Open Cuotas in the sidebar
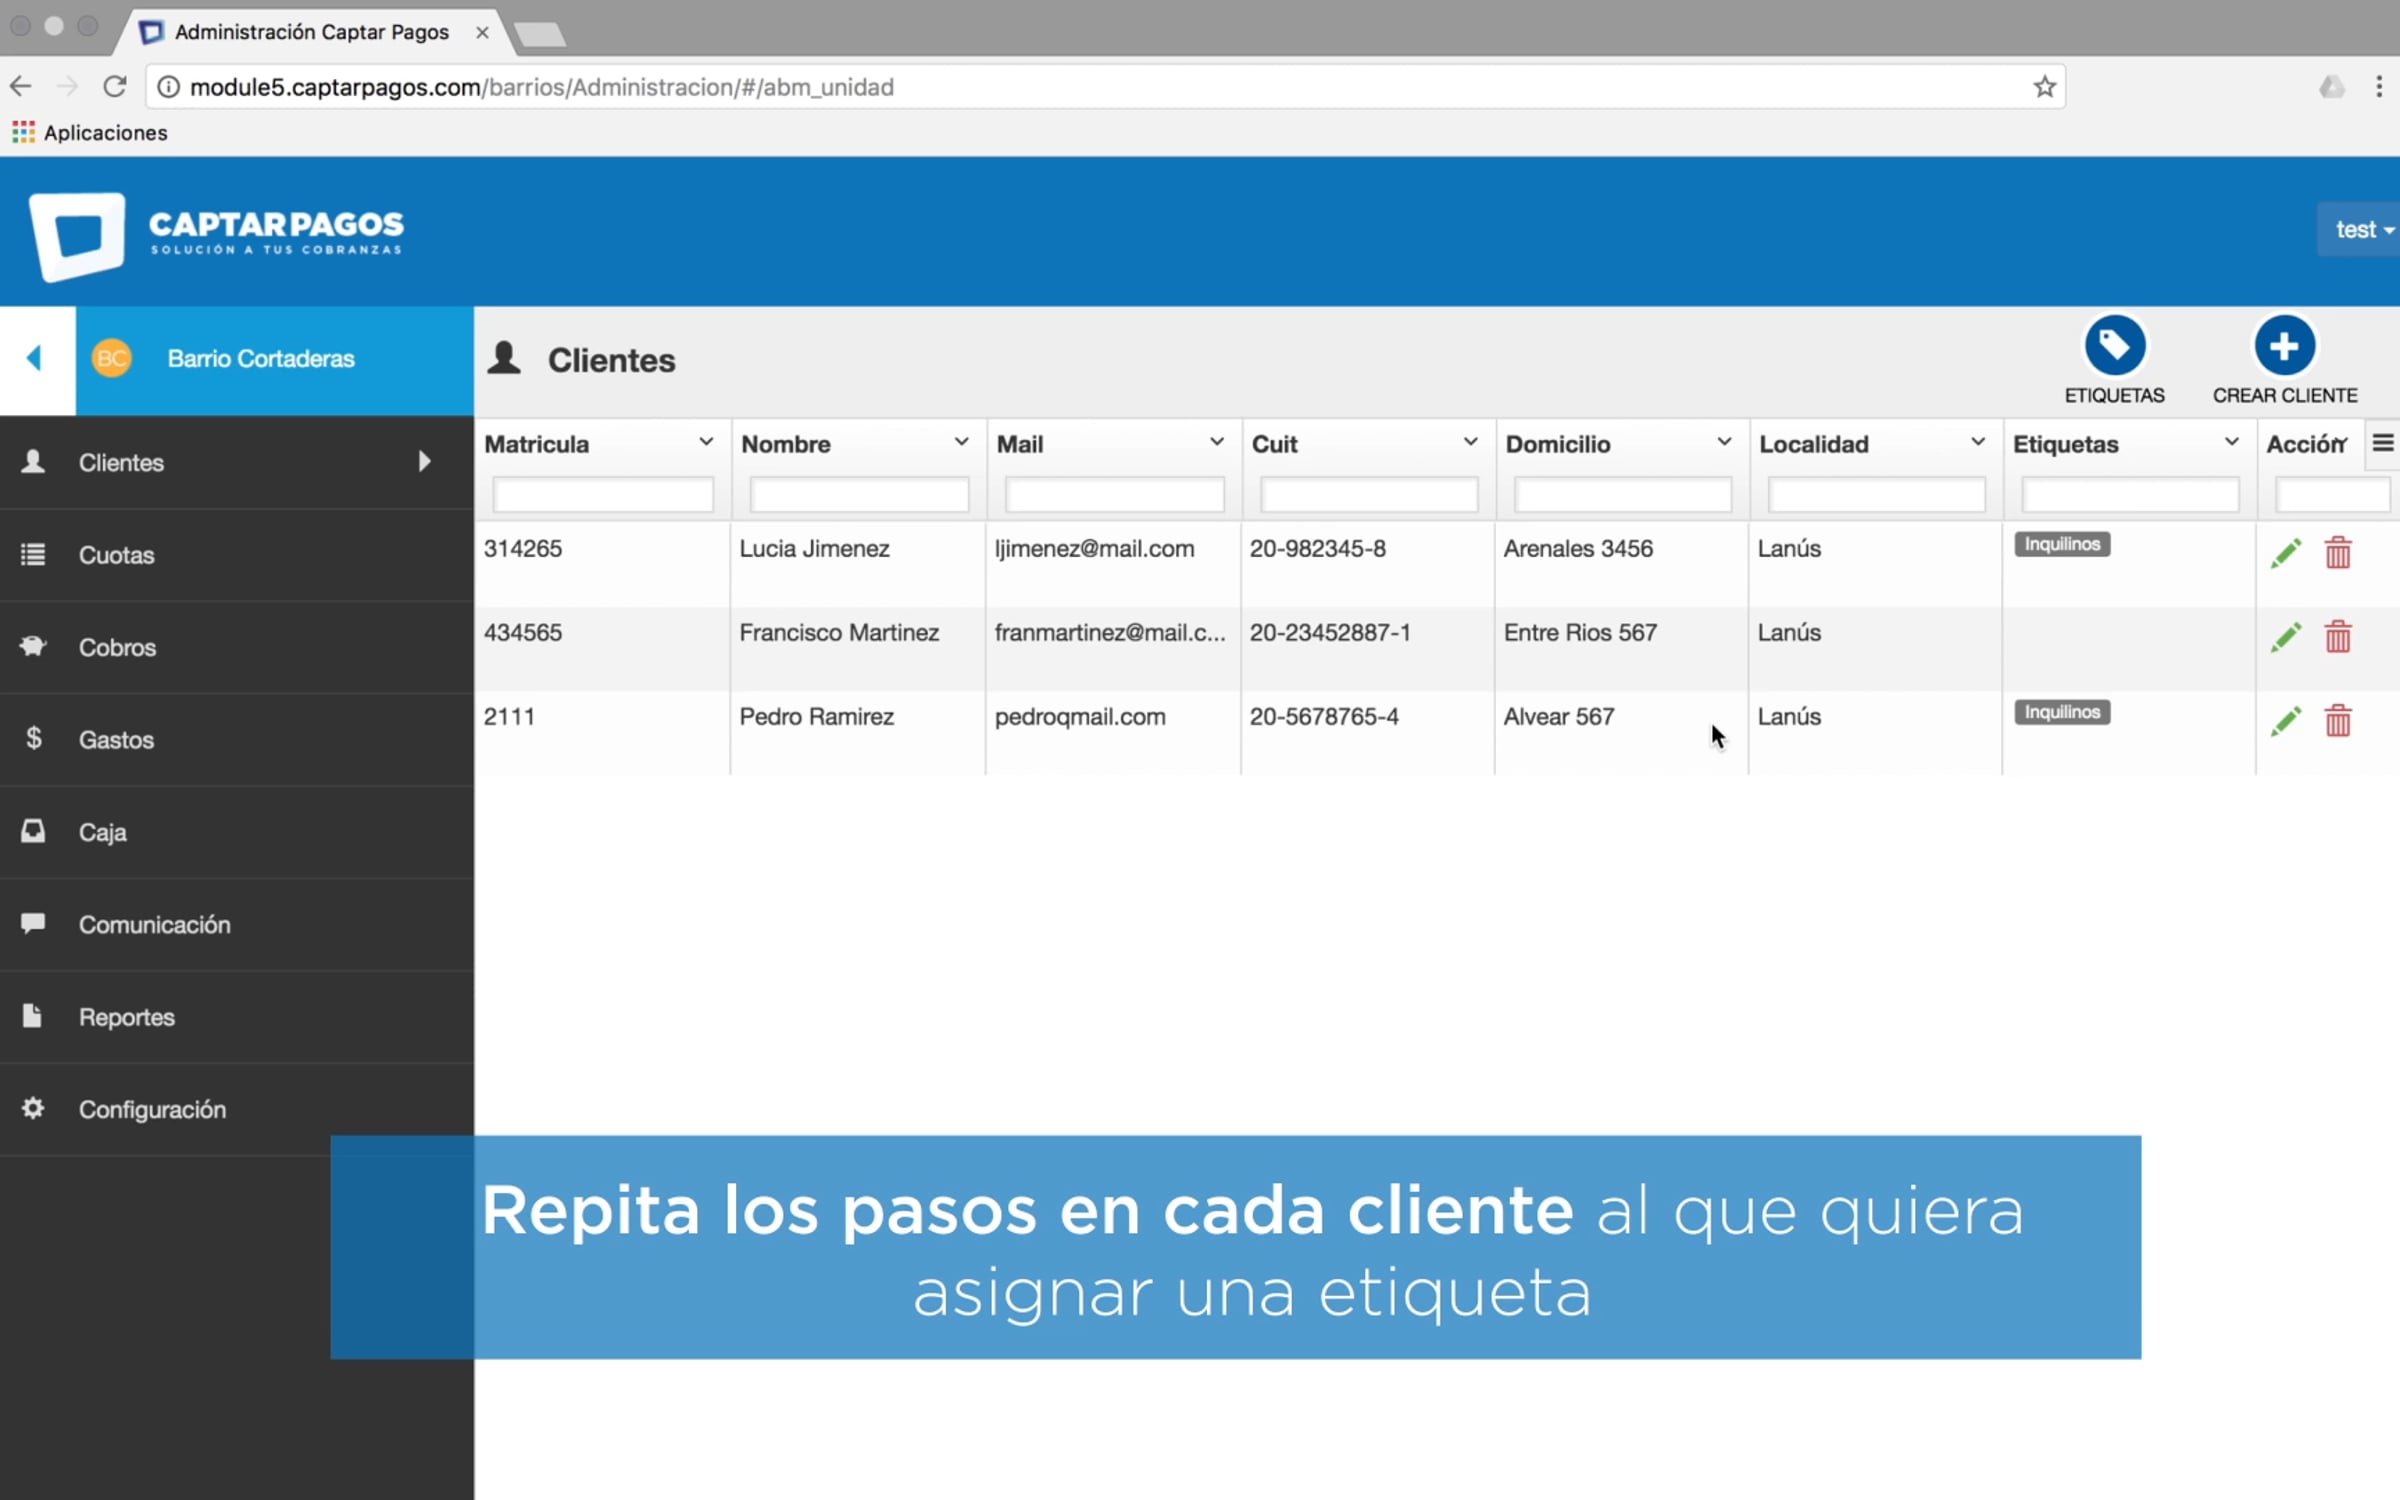 [x=117, y=555]
